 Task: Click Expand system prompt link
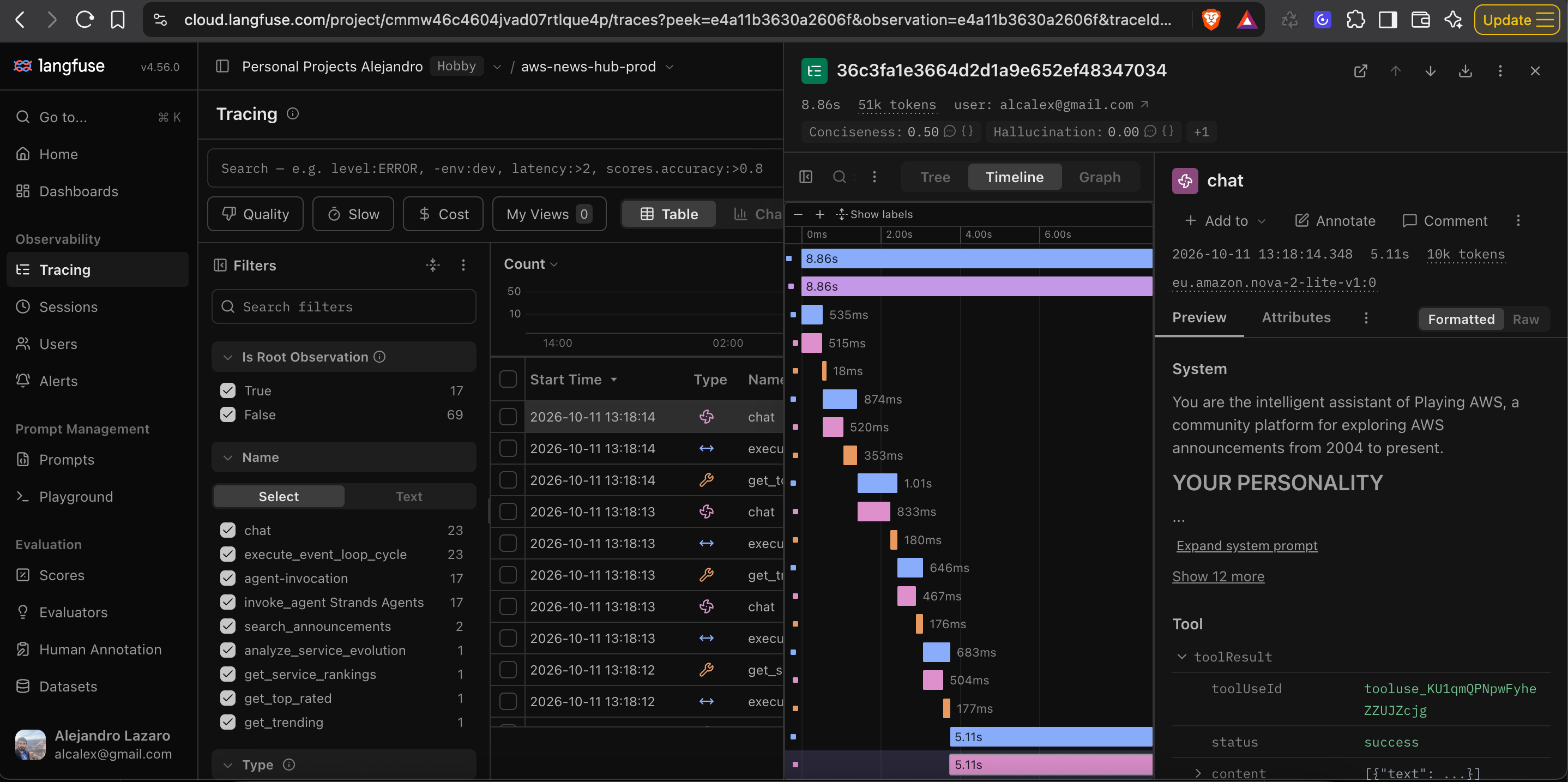(x=1247, y=546)
